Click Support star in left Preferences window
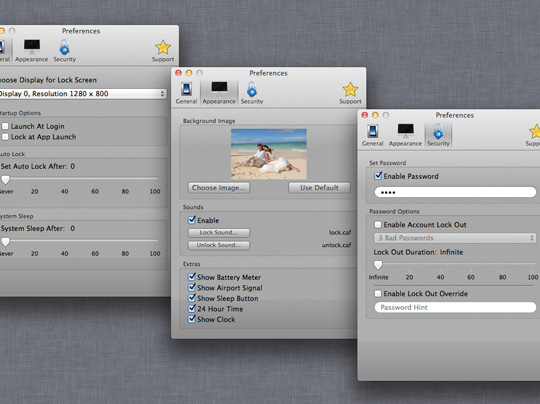Screen dimensions: 540x404 tap(163, 51)
